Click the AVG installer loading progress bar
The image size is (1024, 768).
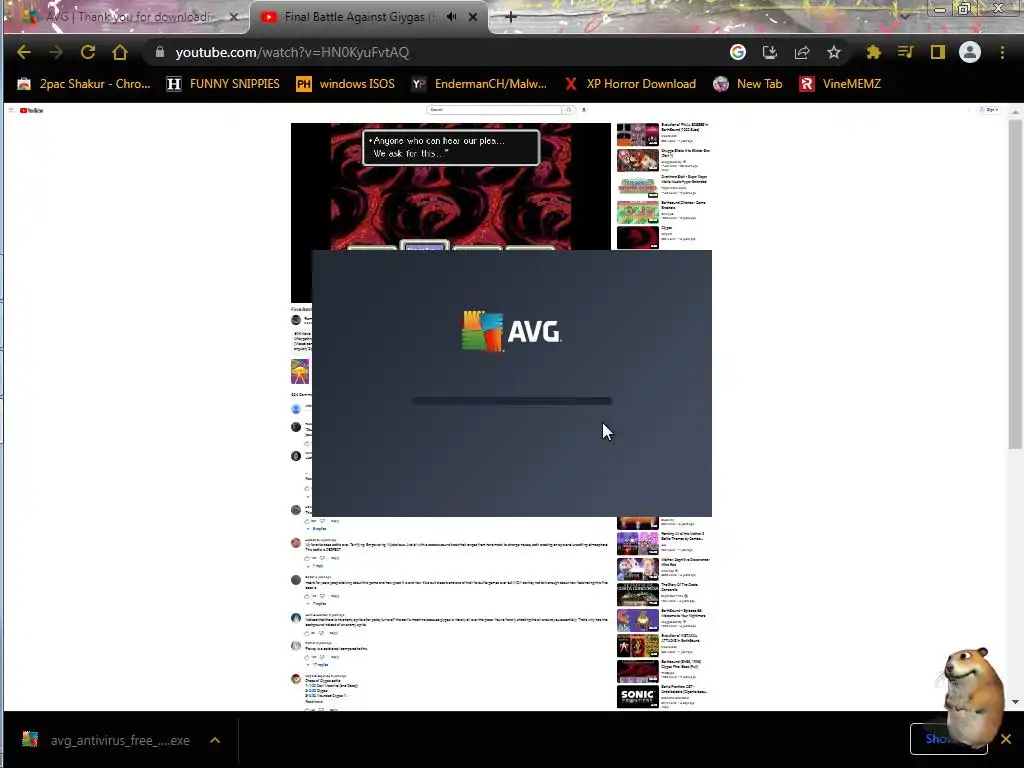click(512, 401)
